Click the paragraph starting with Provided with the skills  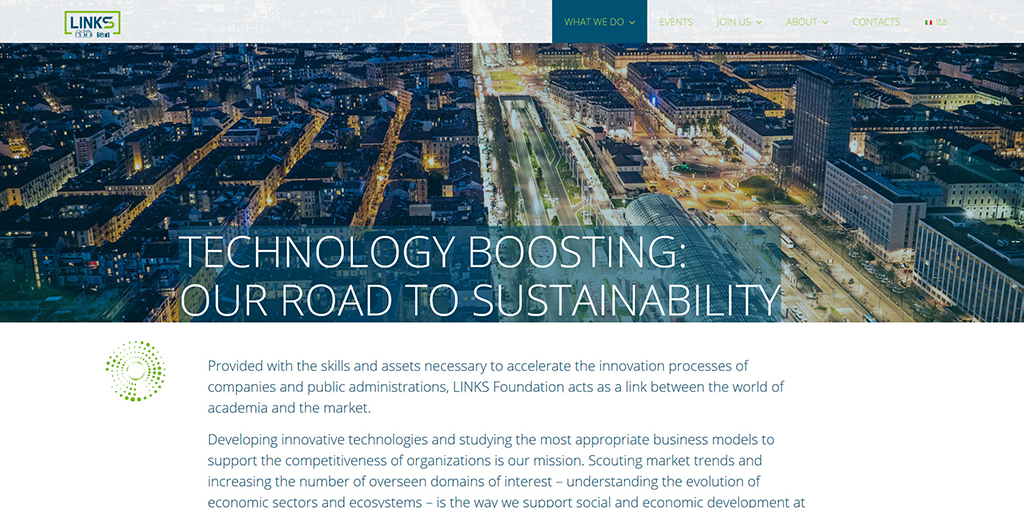tap(495, 387)
